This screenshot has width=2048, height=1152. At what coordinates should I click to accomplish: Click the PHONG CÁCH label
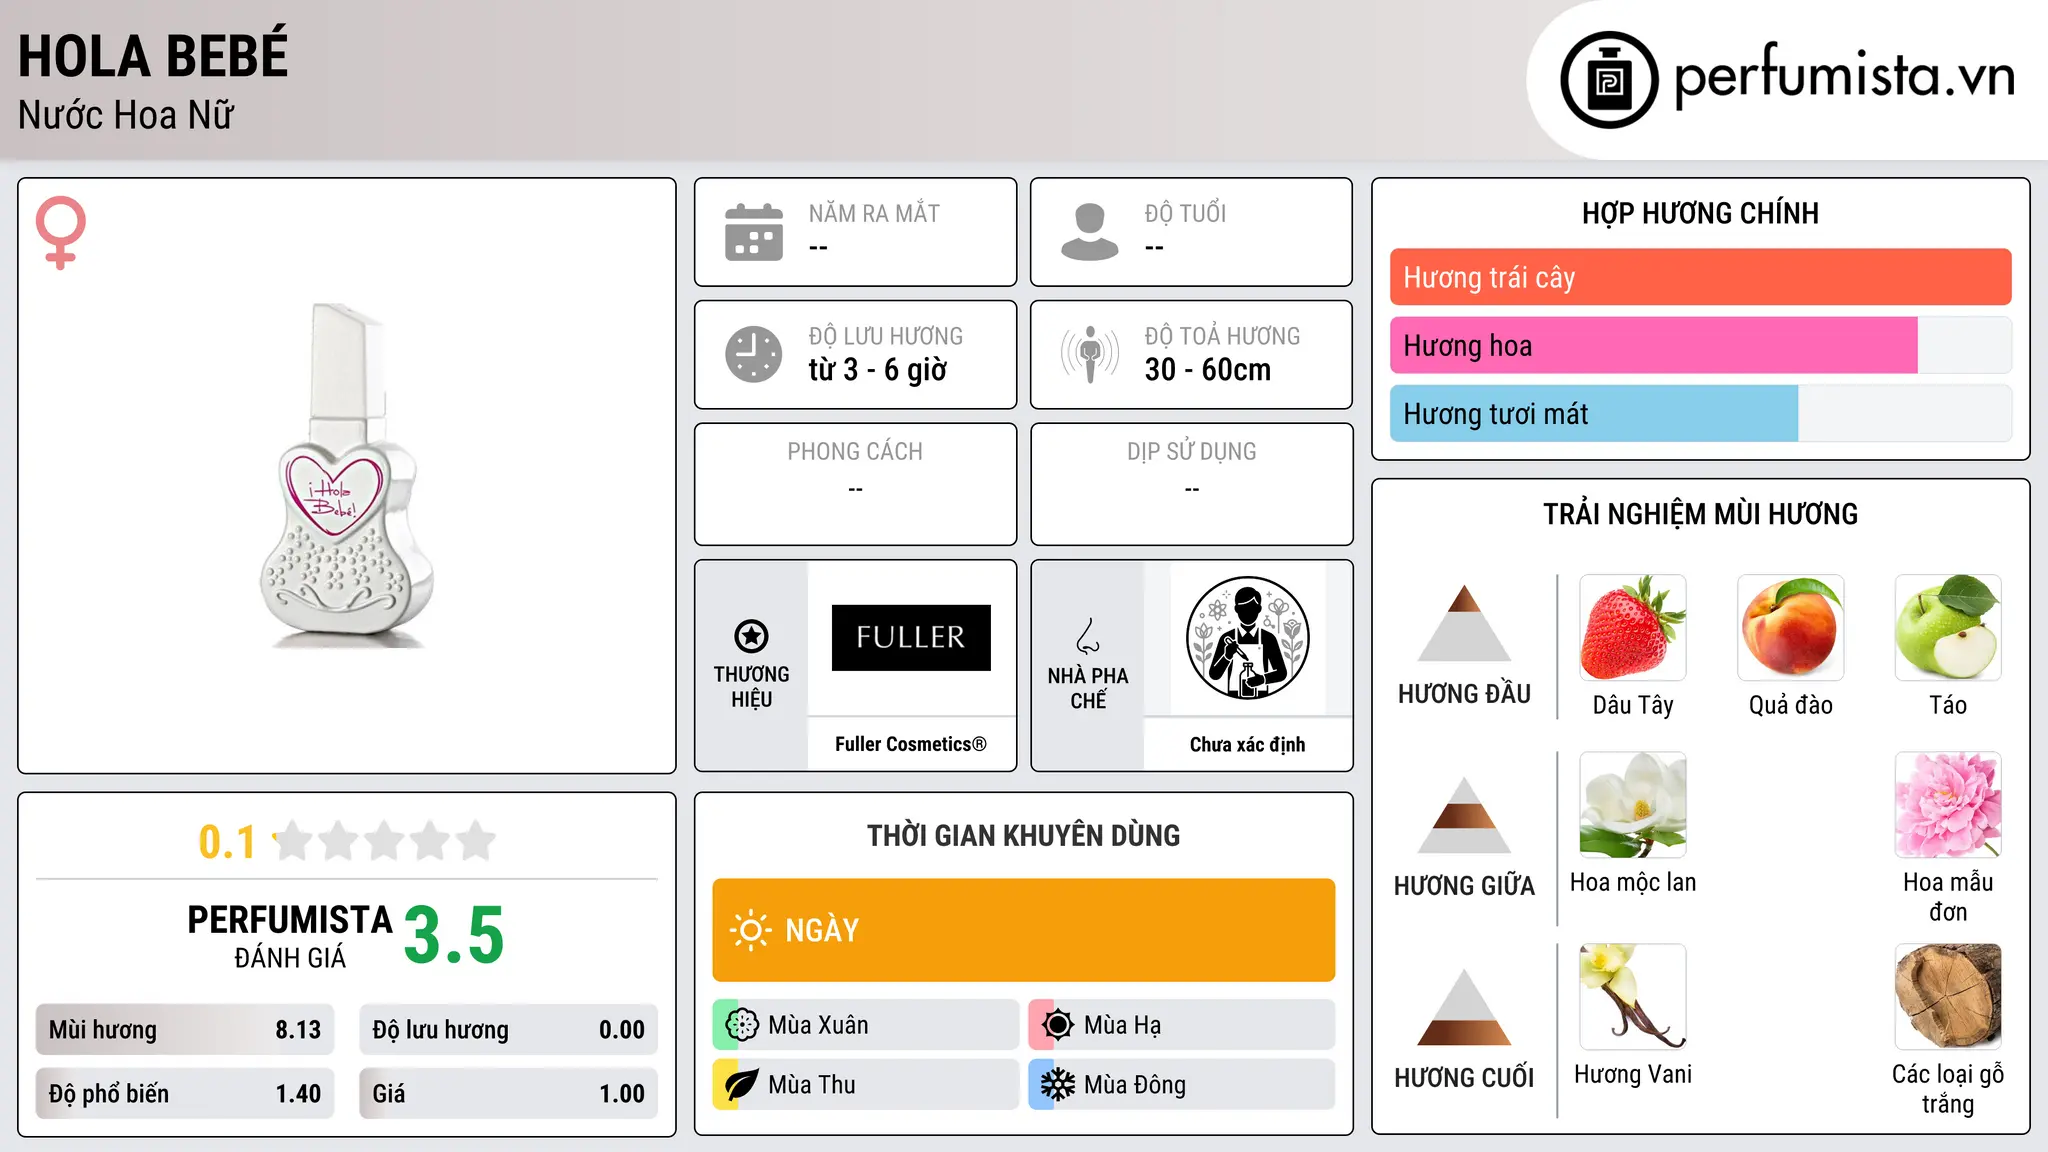coord(855,452)
